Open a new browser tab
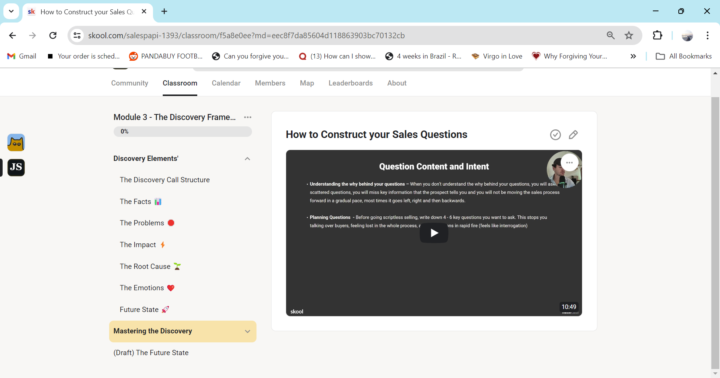Screen dimensions: 720x378 tap(164, 11)
